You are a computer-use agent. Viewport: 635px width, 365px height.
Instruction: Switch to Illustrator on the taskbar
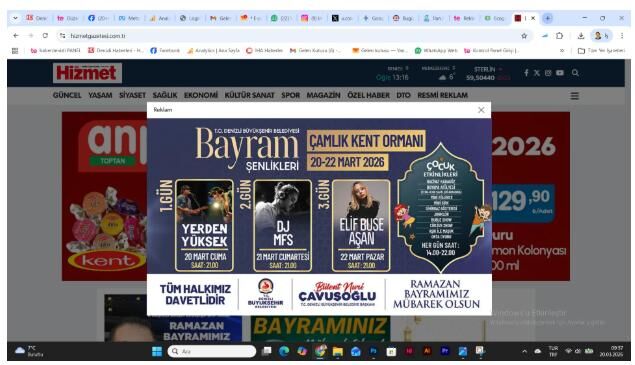(x=427, y=351)
